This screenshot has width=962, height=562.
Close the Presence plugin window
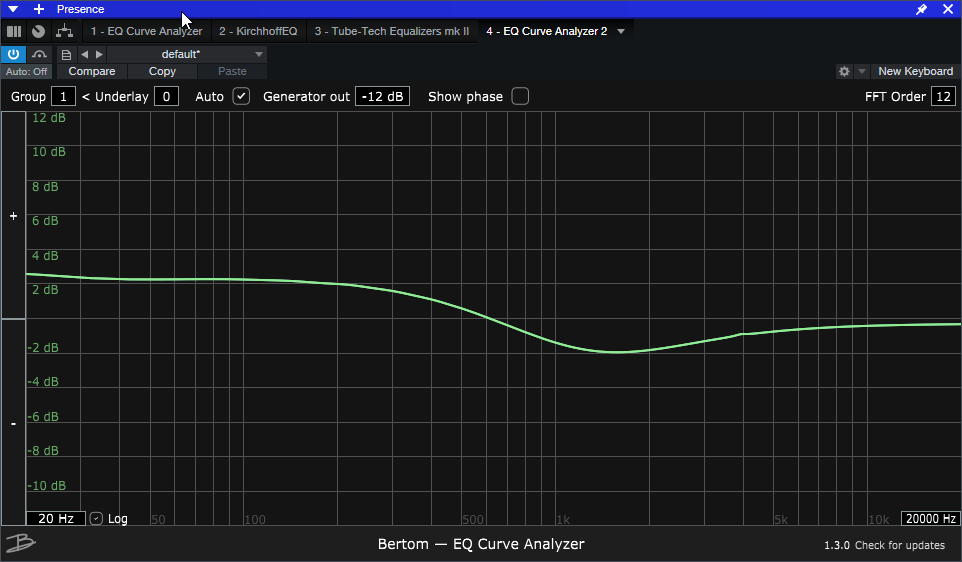tap(948, 9)
